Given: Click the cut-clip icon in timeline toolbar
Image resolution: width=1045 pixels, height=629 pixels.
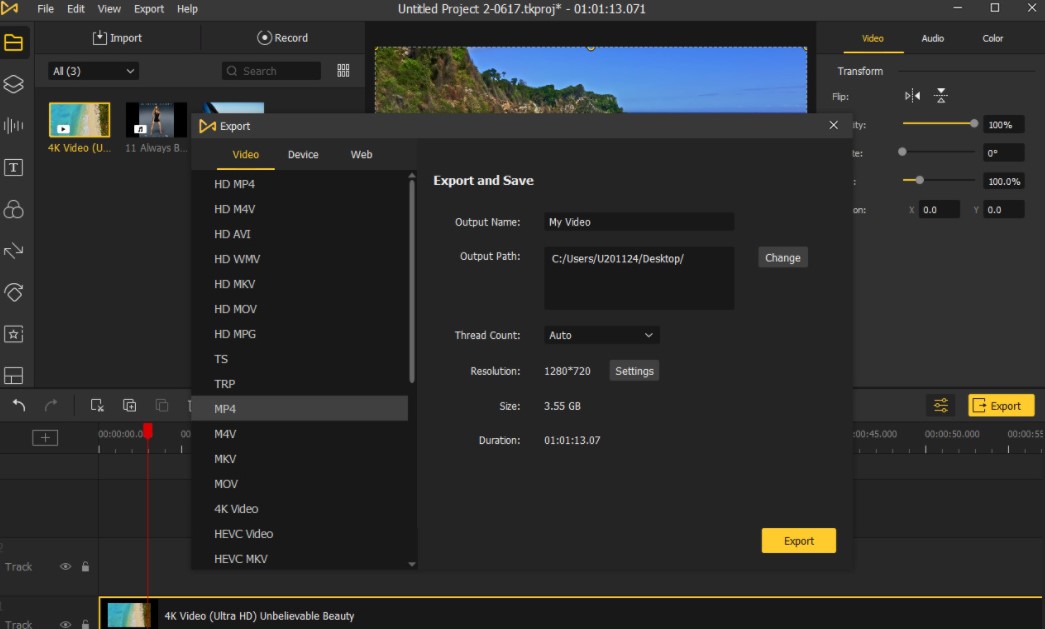Looking at the screenshot, I should click(x=97, y=405).
